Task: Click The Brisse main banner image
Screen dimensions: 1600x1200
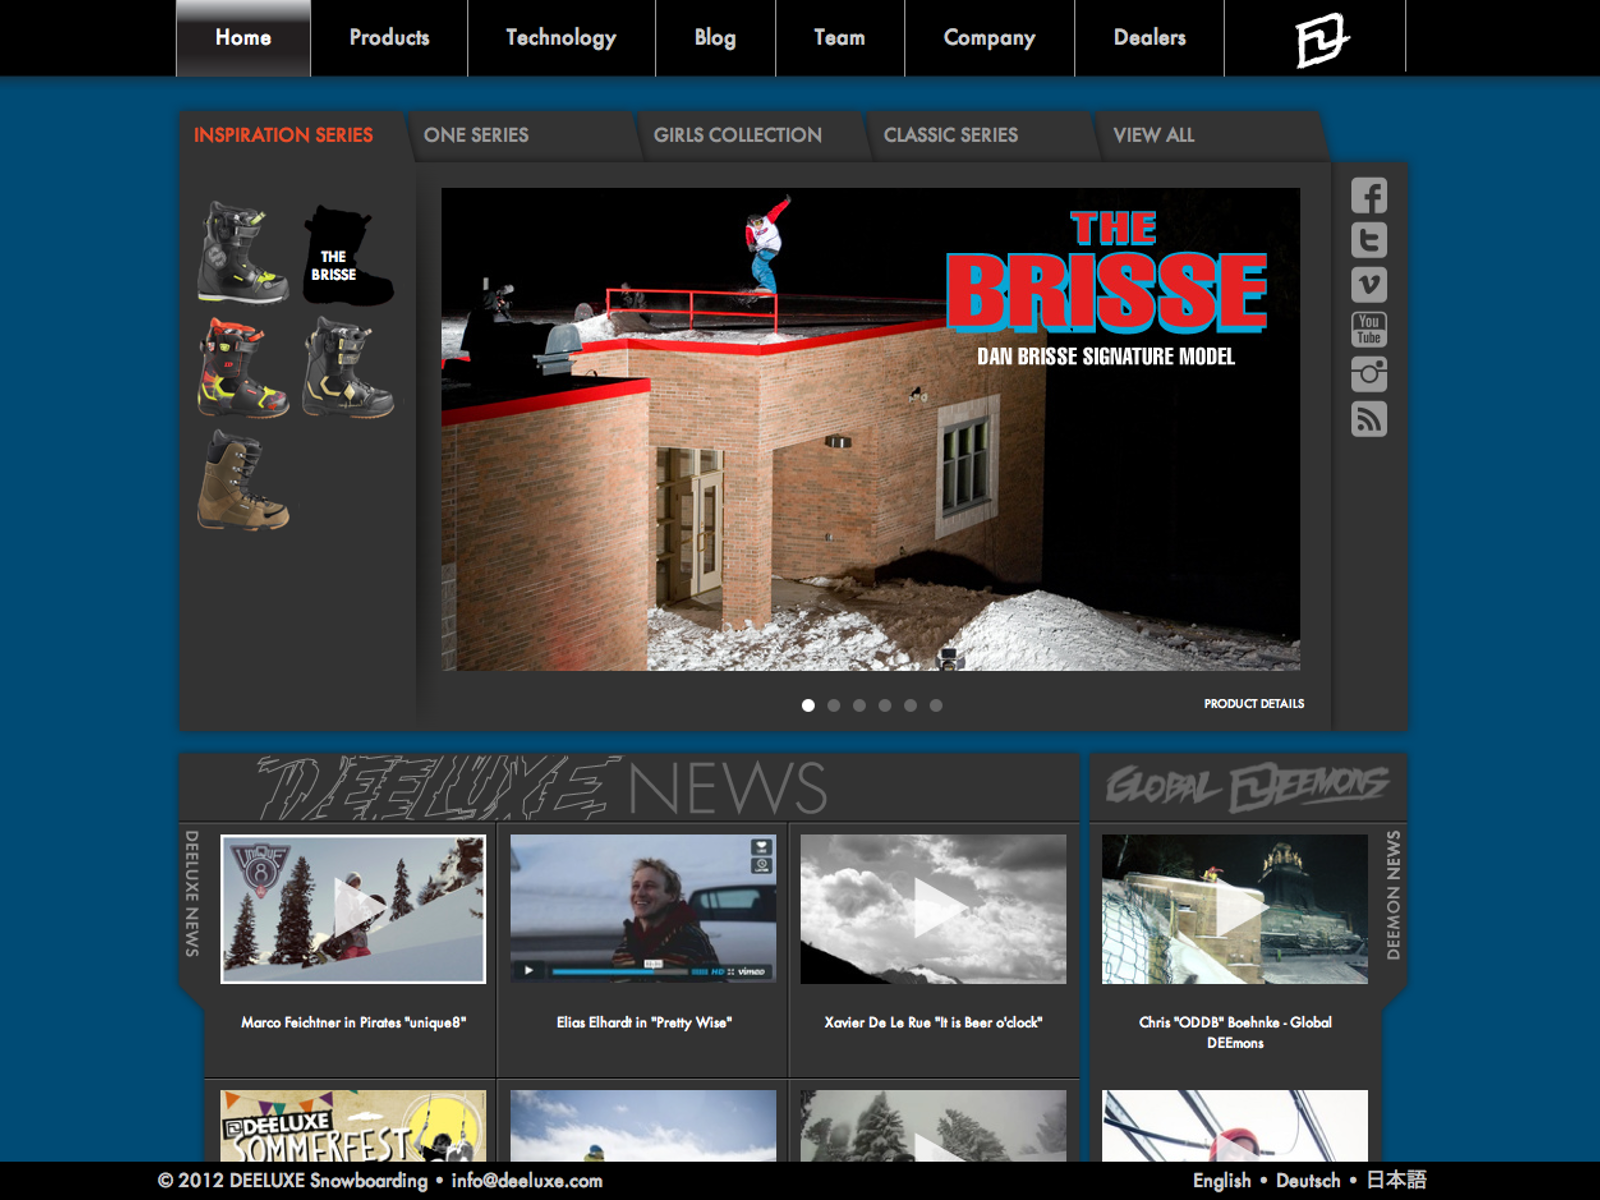Action: point(871,429)
